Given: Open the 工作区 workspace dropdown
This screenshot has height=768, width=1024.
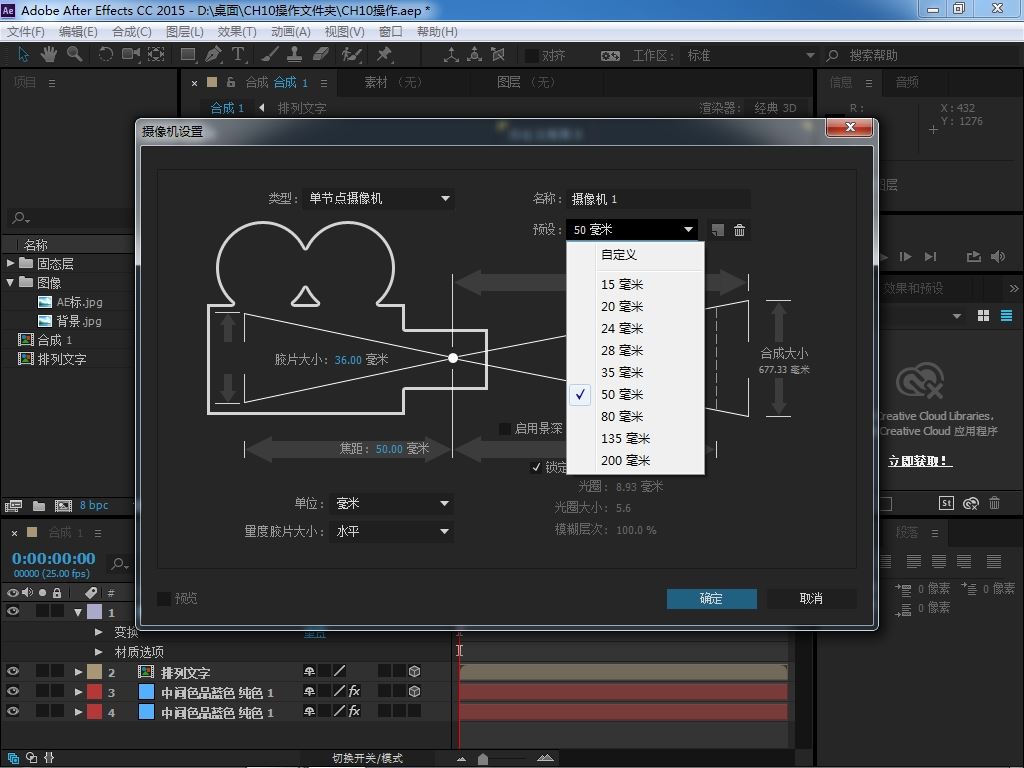Looking at the screenshot, I should point(750,56).
